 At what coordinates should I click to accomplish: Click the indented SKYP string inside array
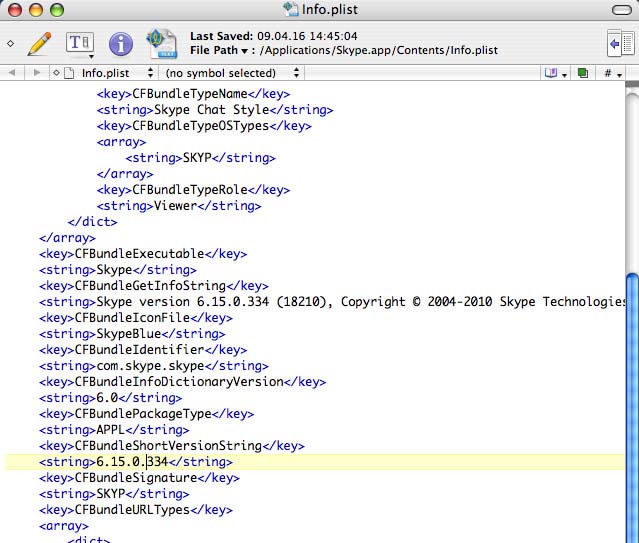200,158
